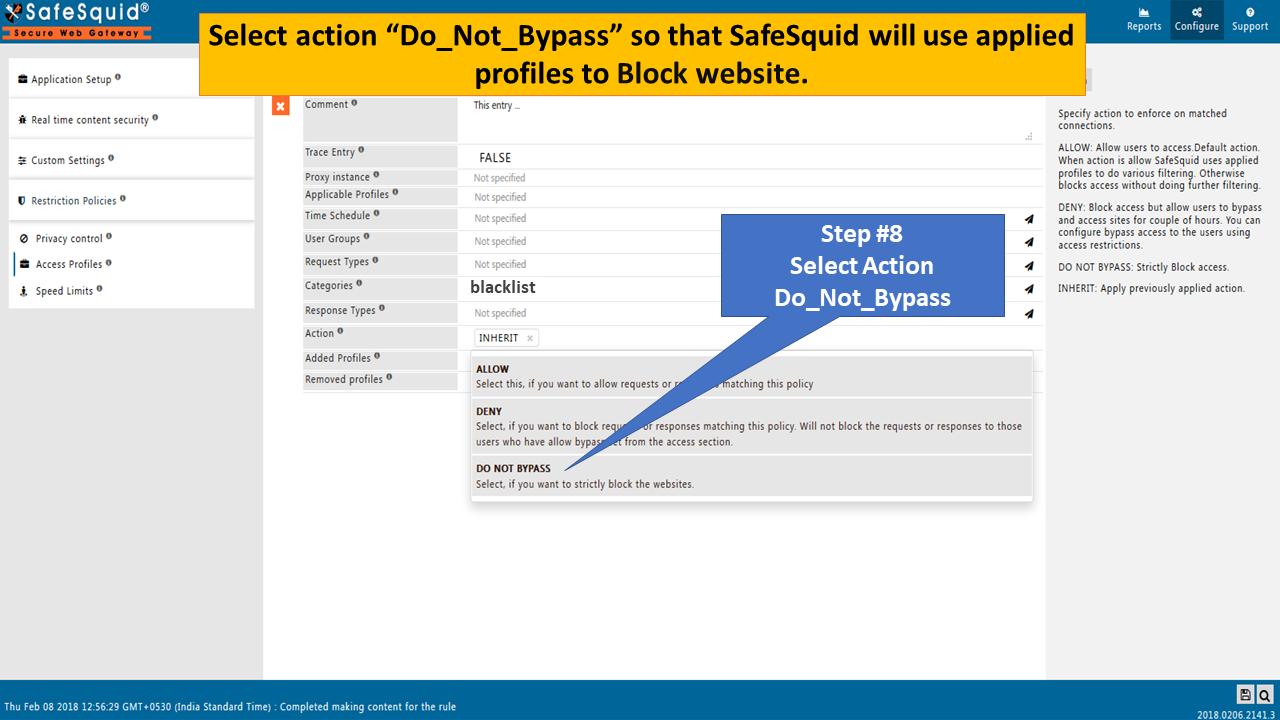
Task: Open the Access Profiles page
Action: [x=69, y=265]
